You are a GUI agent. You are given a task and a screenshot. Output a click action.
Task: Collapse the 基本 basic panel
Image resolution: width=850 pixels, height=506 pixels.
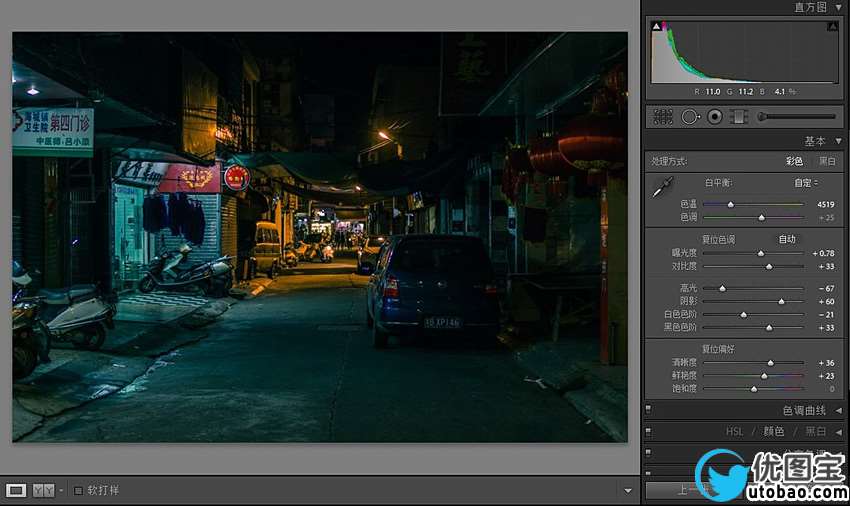coord(838,142)
